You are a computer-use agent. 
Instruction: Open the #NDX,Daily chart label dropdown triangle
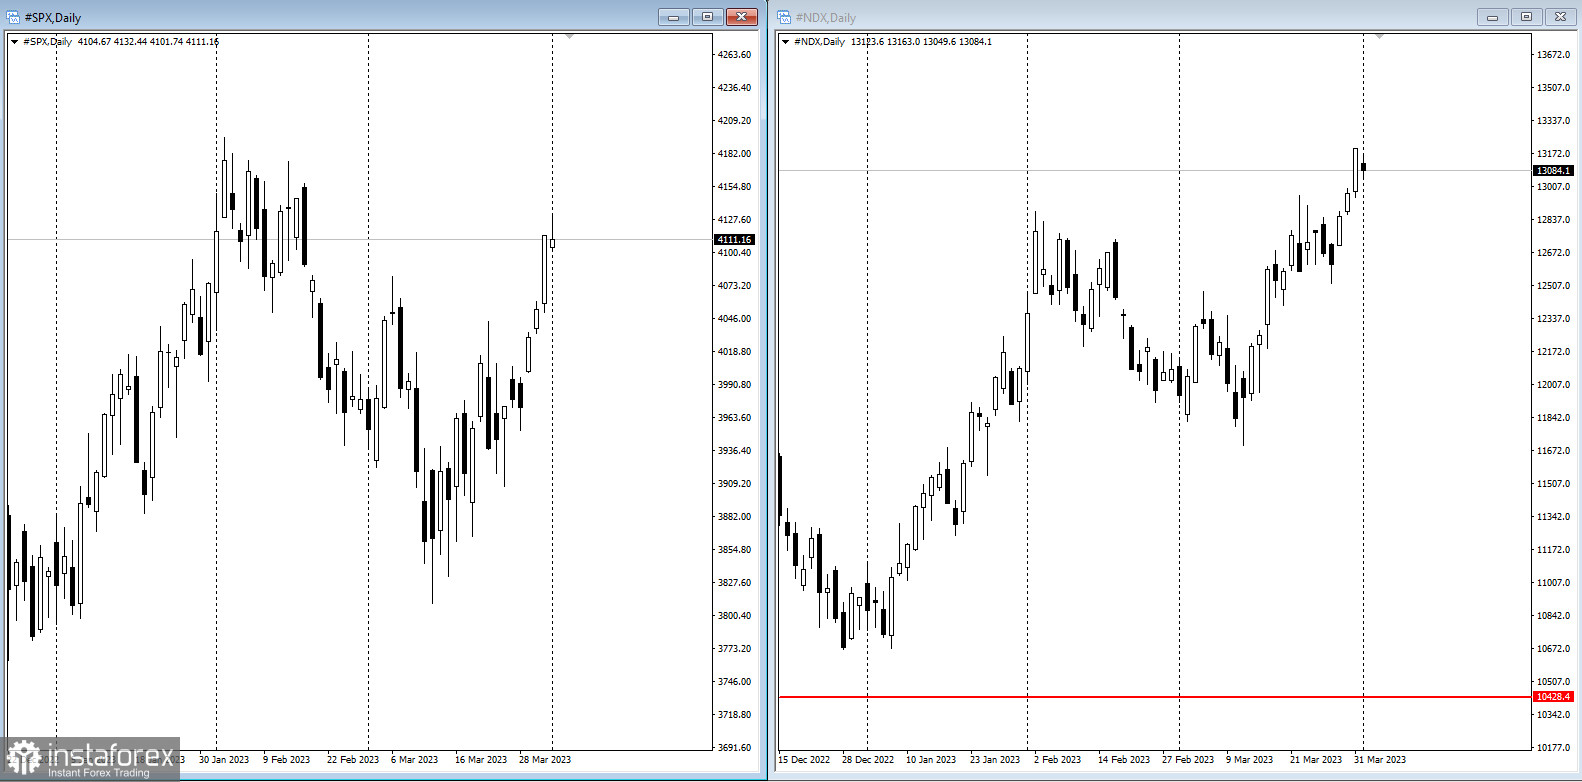pos(785,42)
